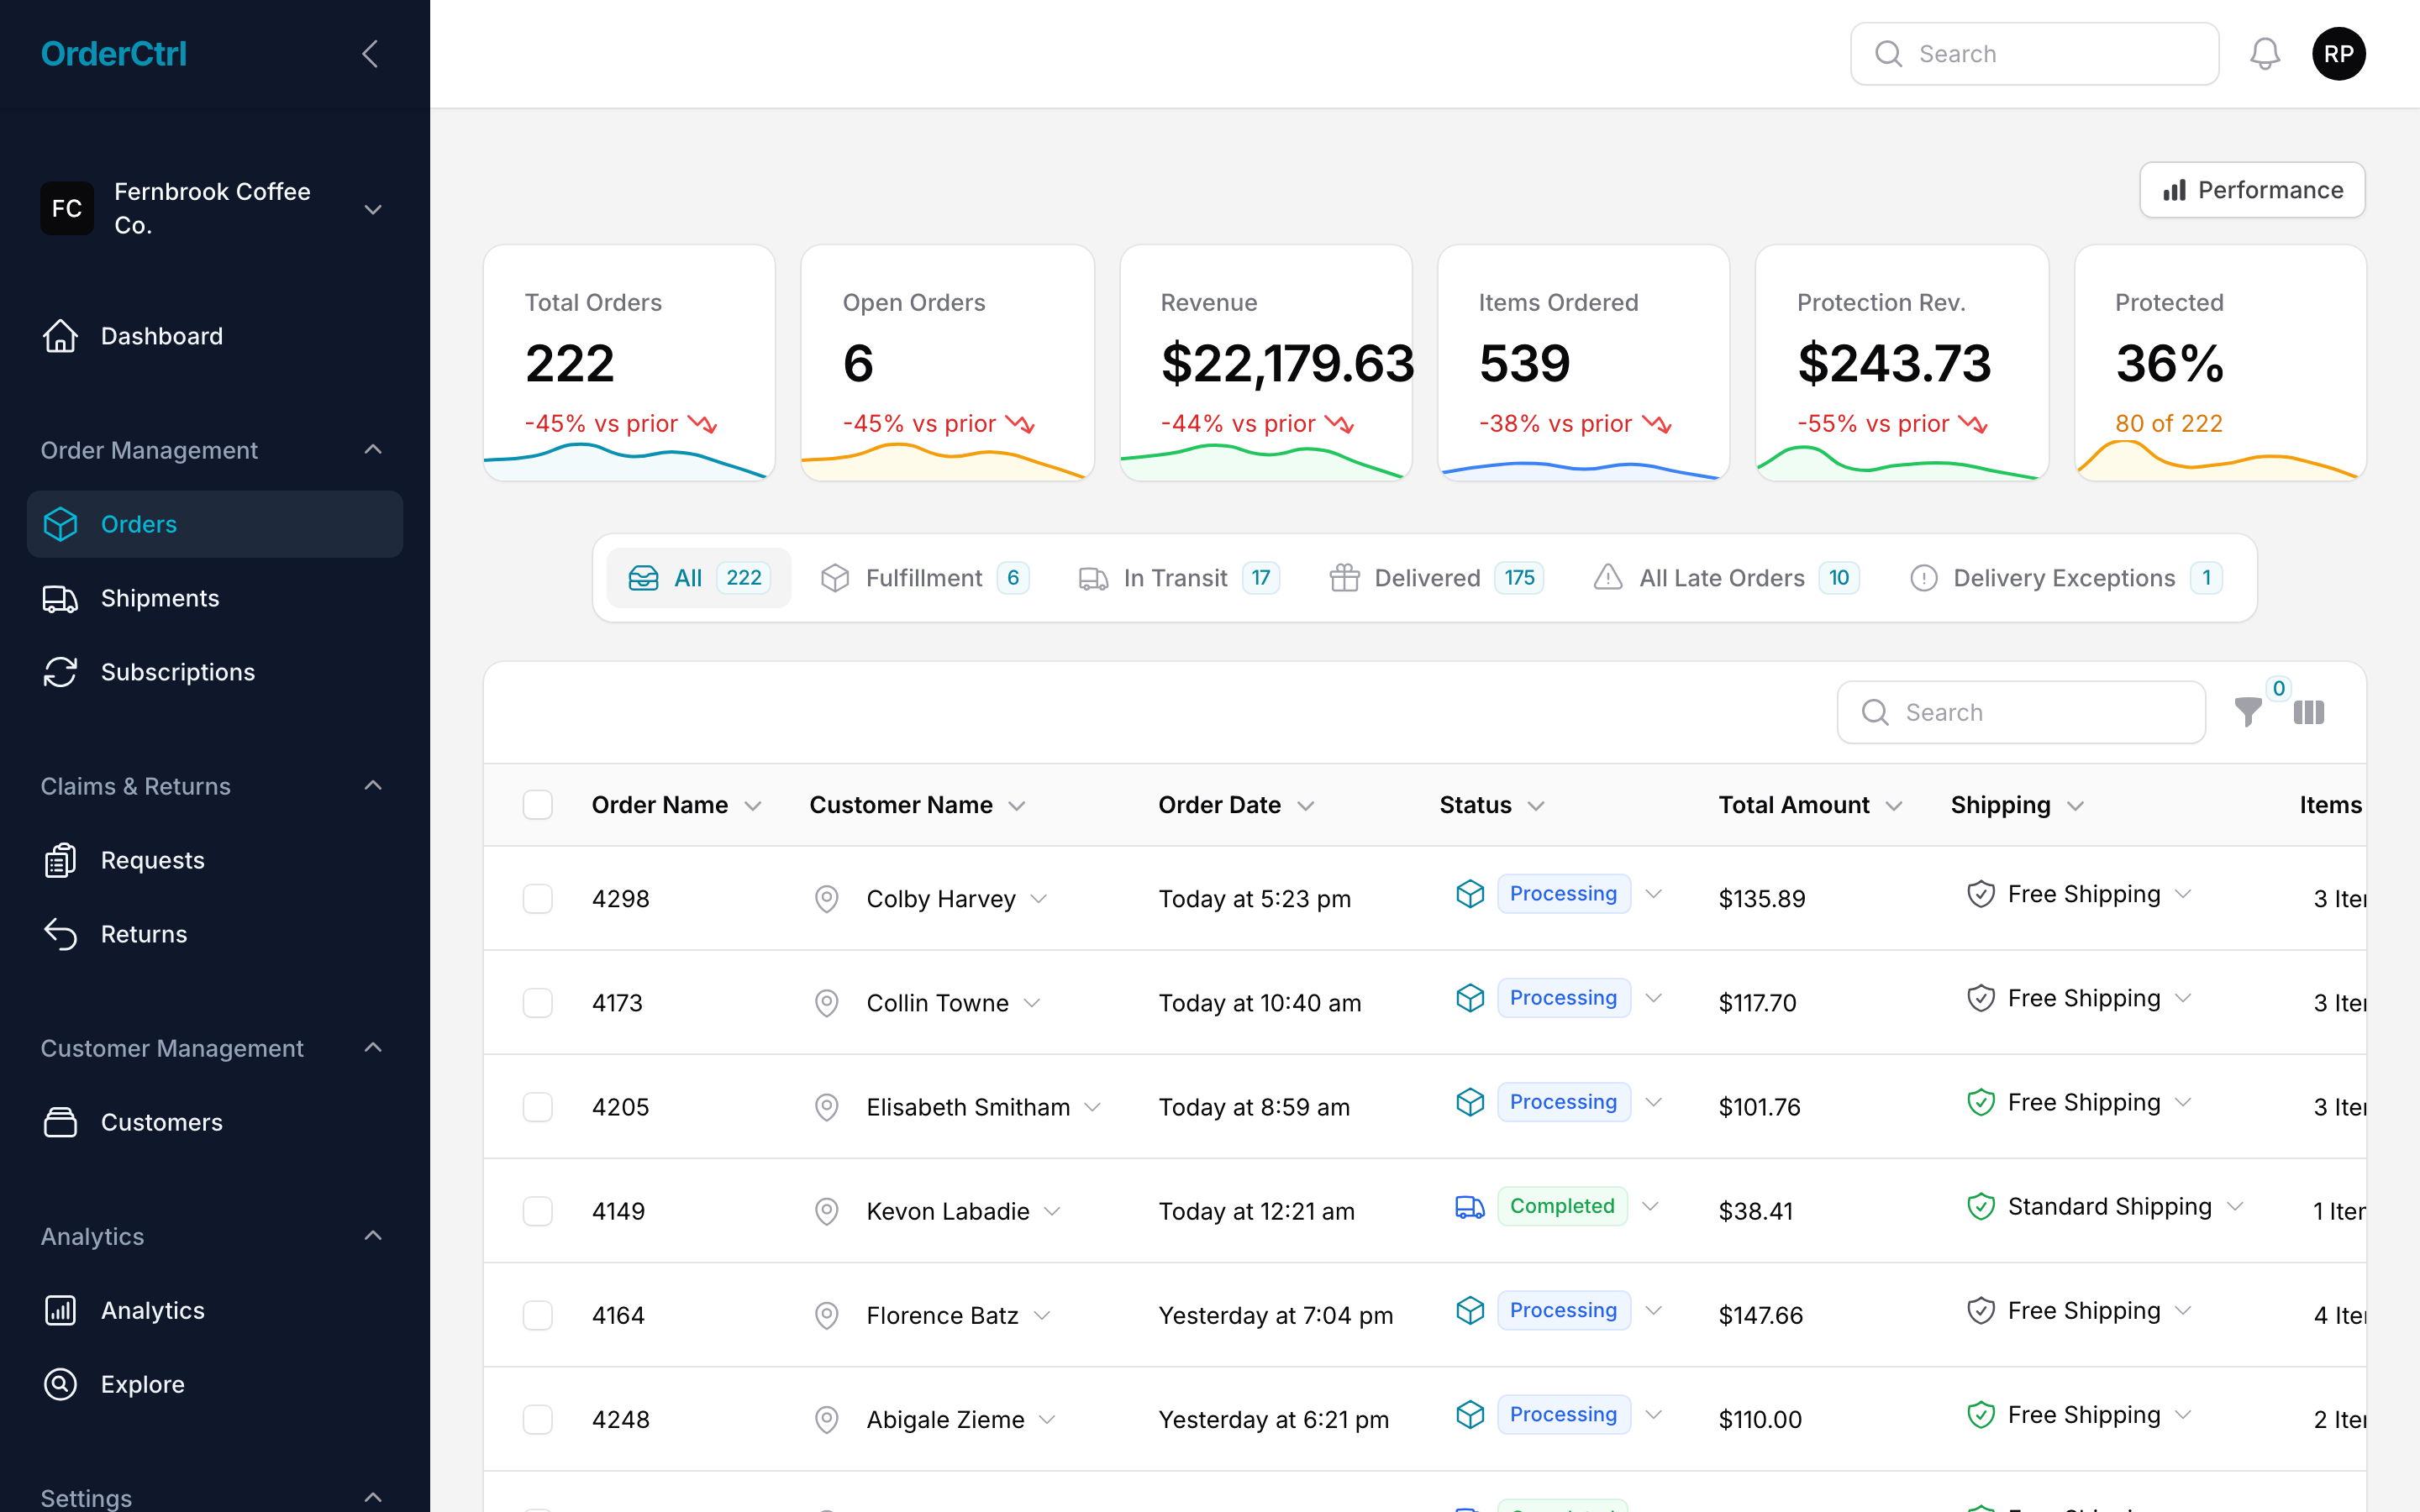2420x1512 pixels.
Task: Click the top header Search field
Action: point(2035,54)
